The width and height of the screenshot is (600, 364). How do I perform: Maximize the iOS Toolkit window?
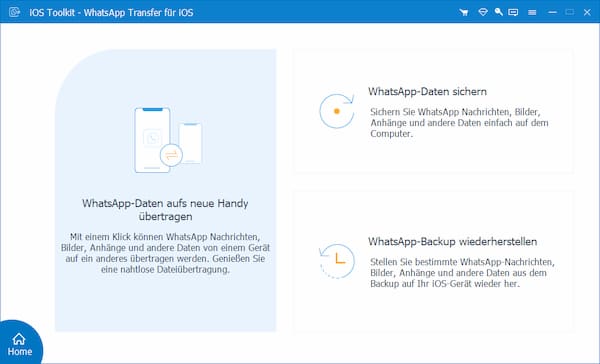569,12
